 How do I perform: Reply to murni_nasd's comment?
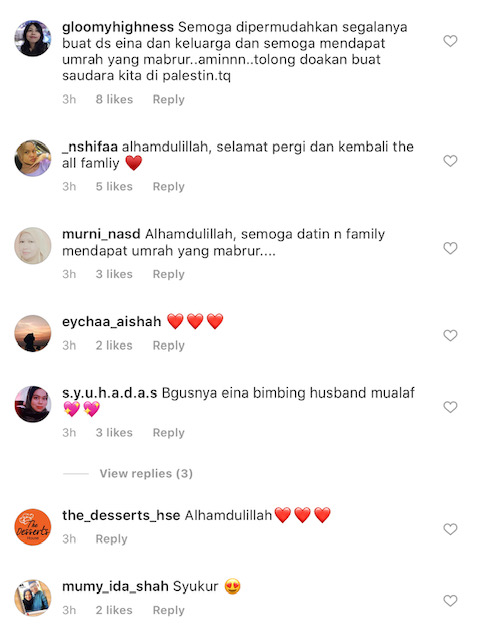168,274
